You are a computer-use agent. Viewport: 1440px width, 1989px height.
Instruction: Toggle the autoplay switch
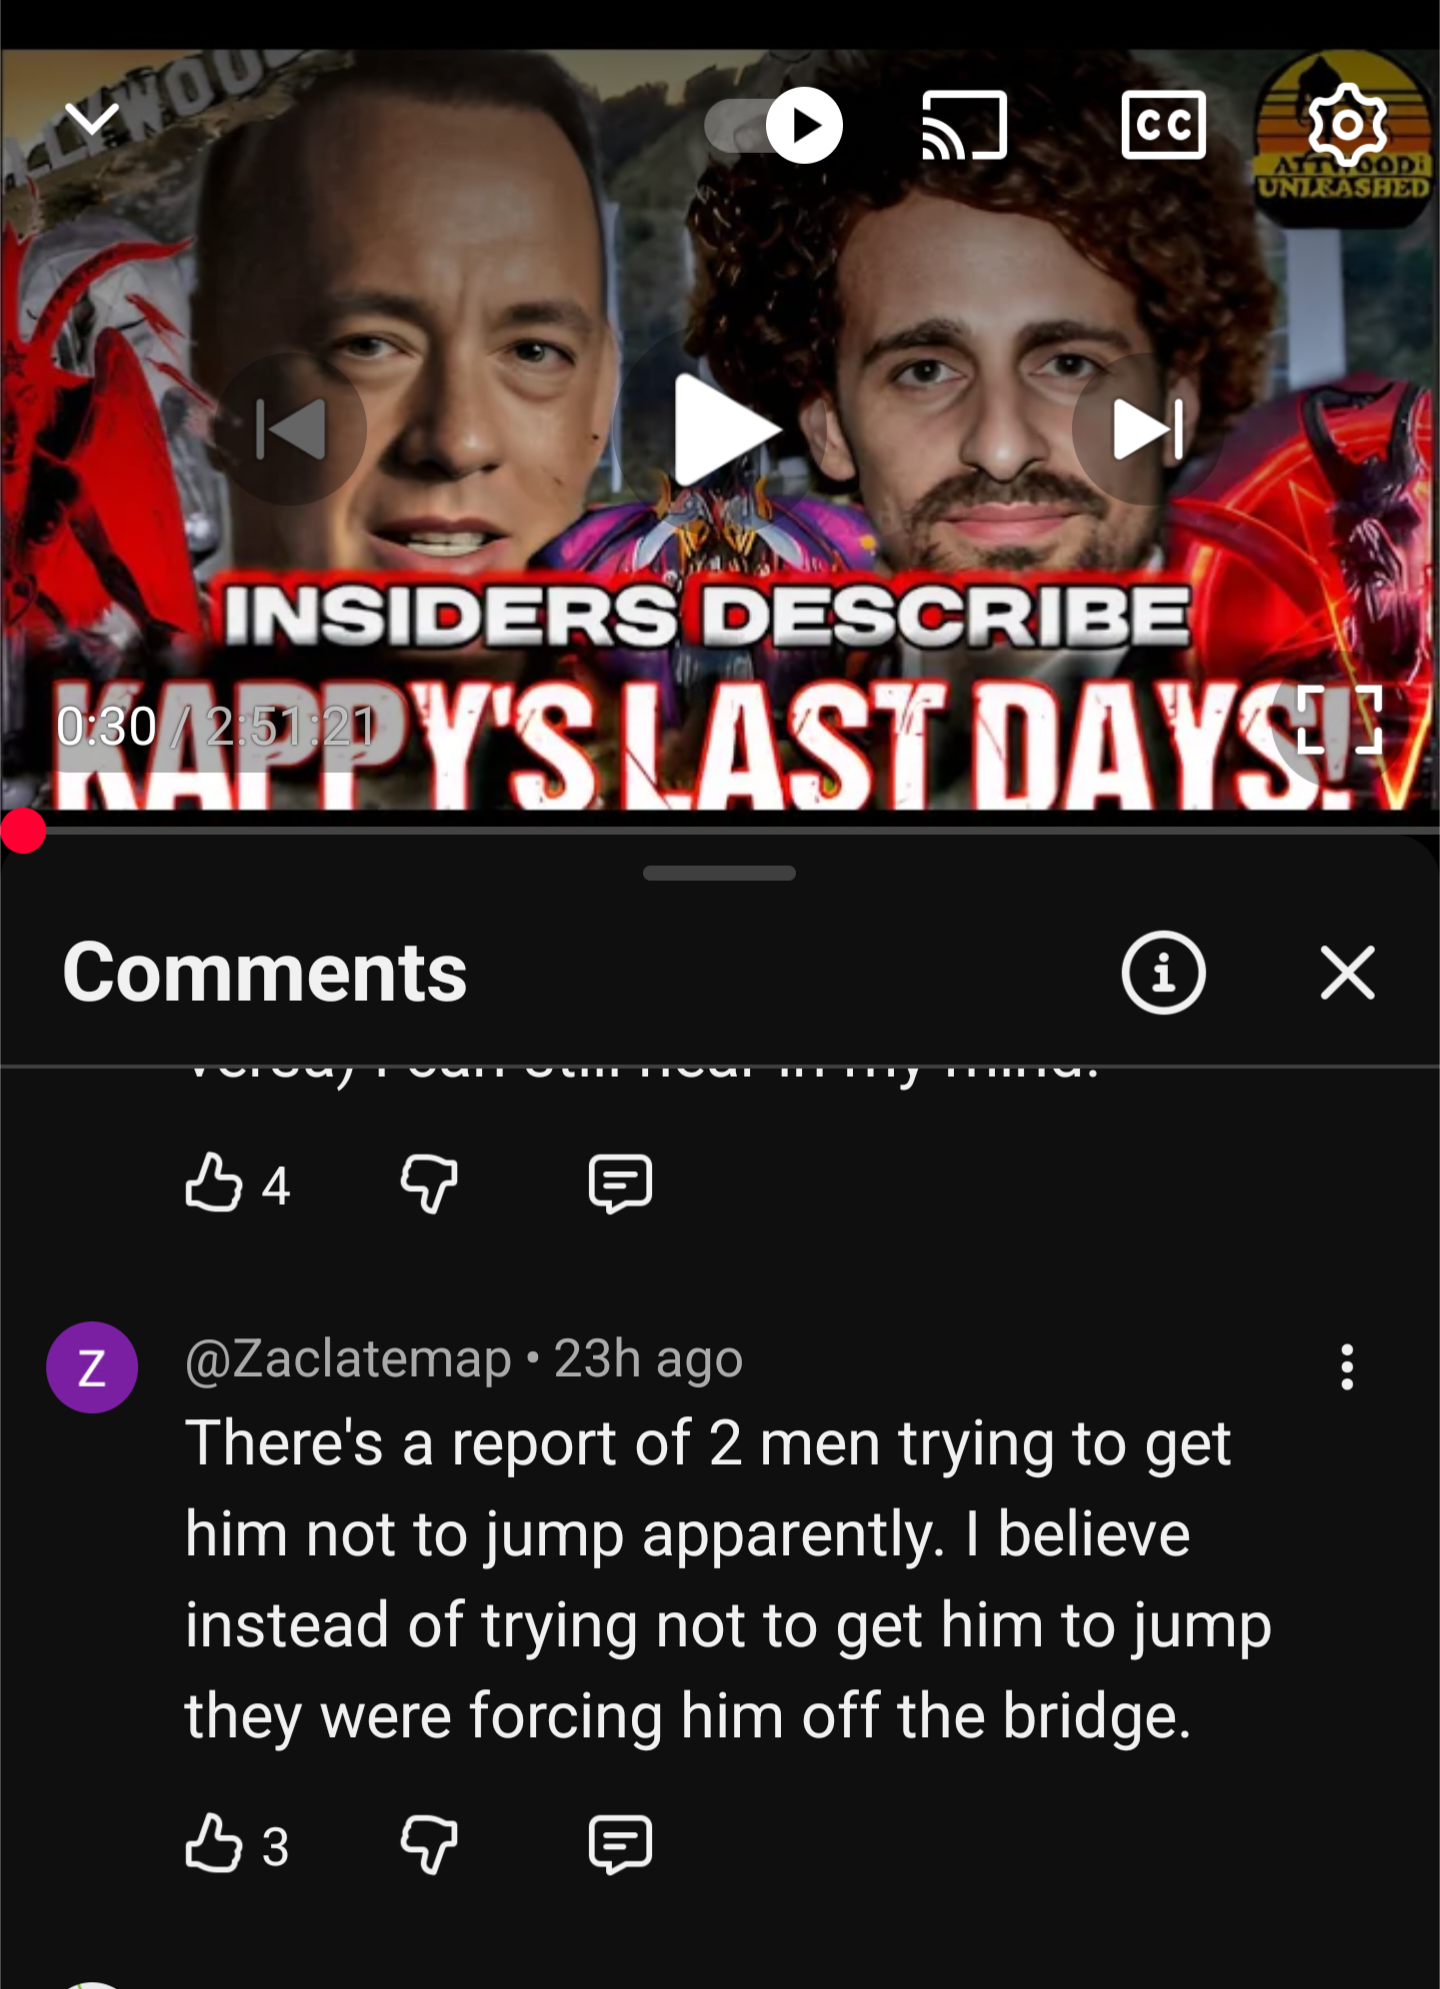(774, 125)
